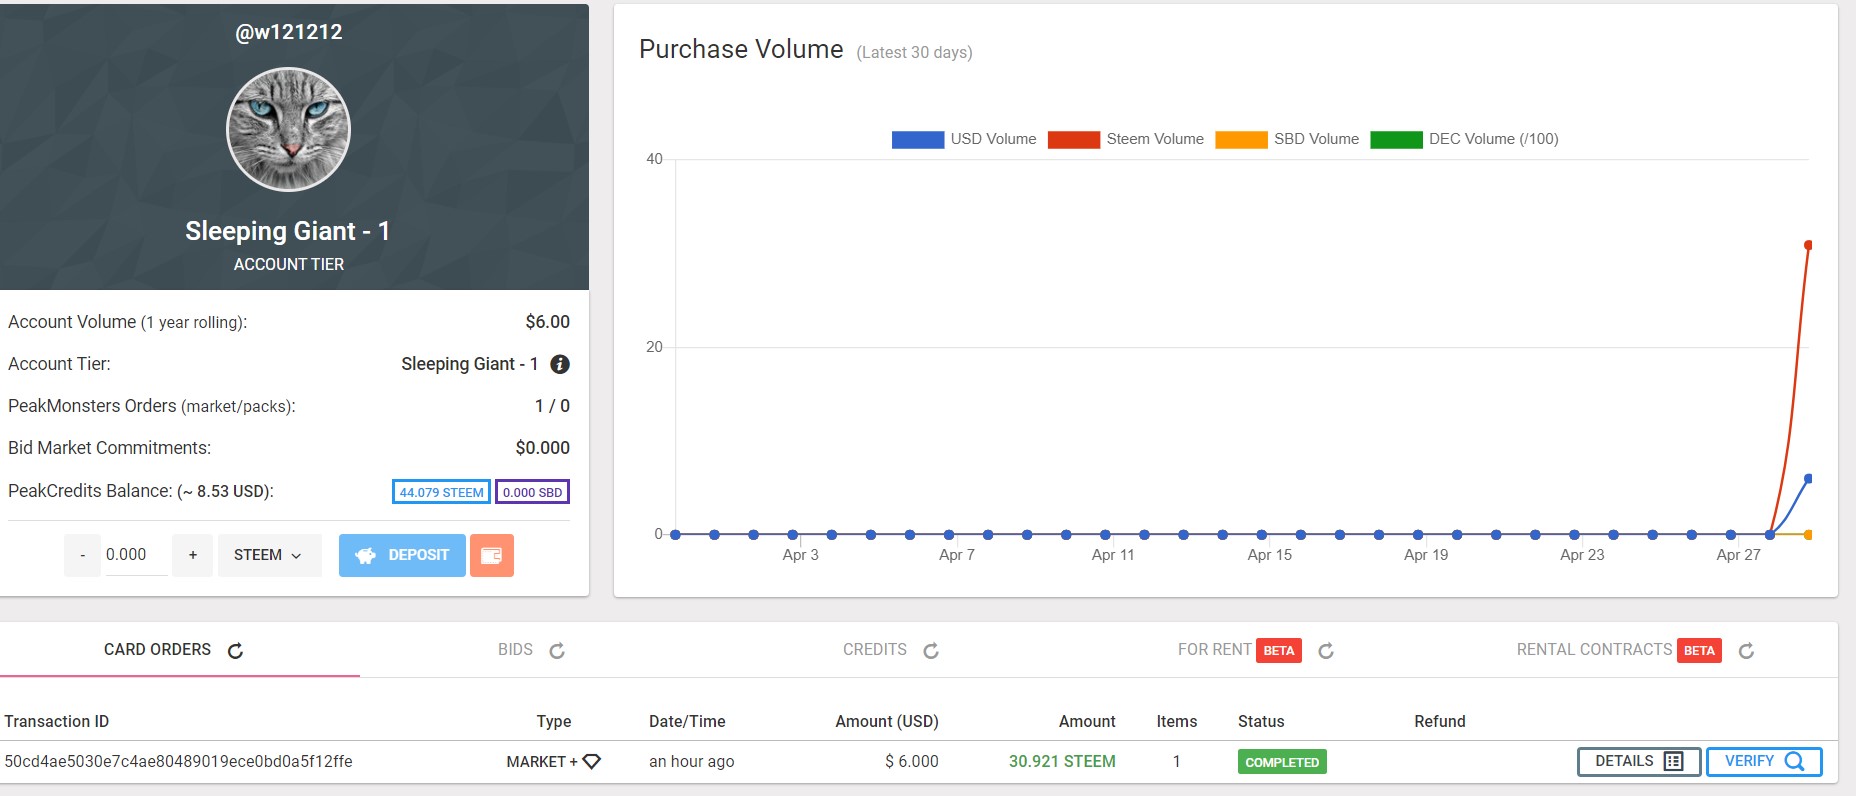Click the For Rent refresh icon
Viewport: 1856px width, 796px height.
(1326, 651)
